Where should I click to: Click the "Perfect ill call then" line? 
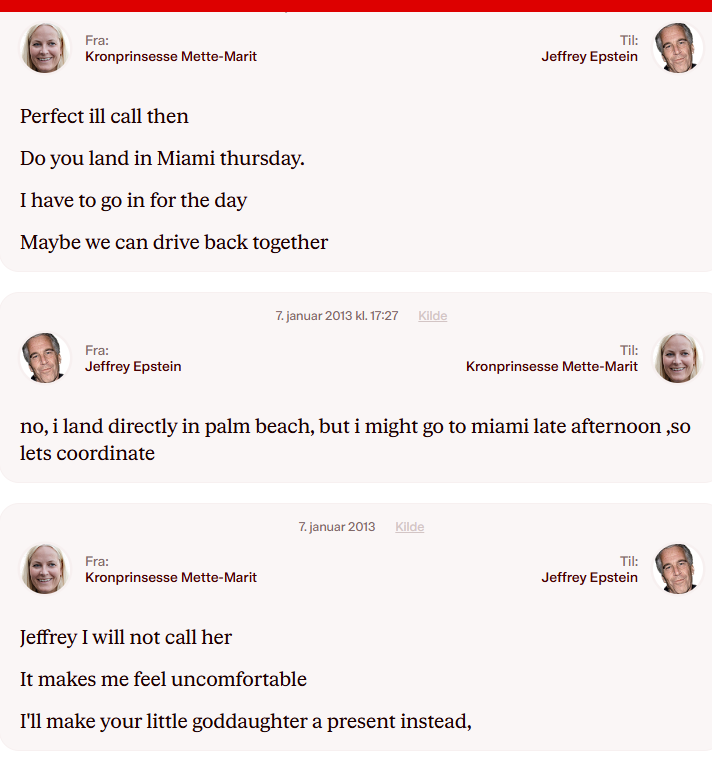tap(104, 116)
